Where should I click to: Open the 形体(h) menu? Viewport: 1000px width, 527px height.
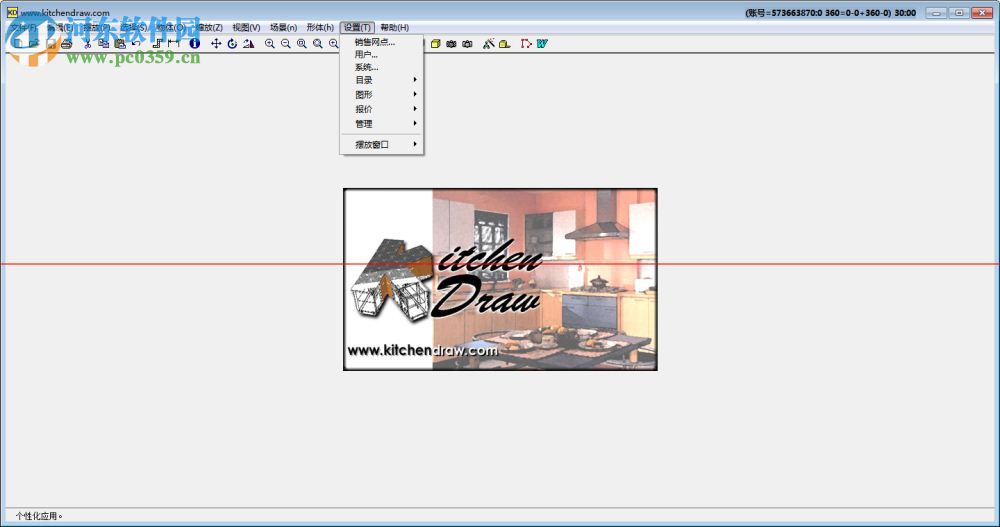pyautogui.click(x=320, y=27)
